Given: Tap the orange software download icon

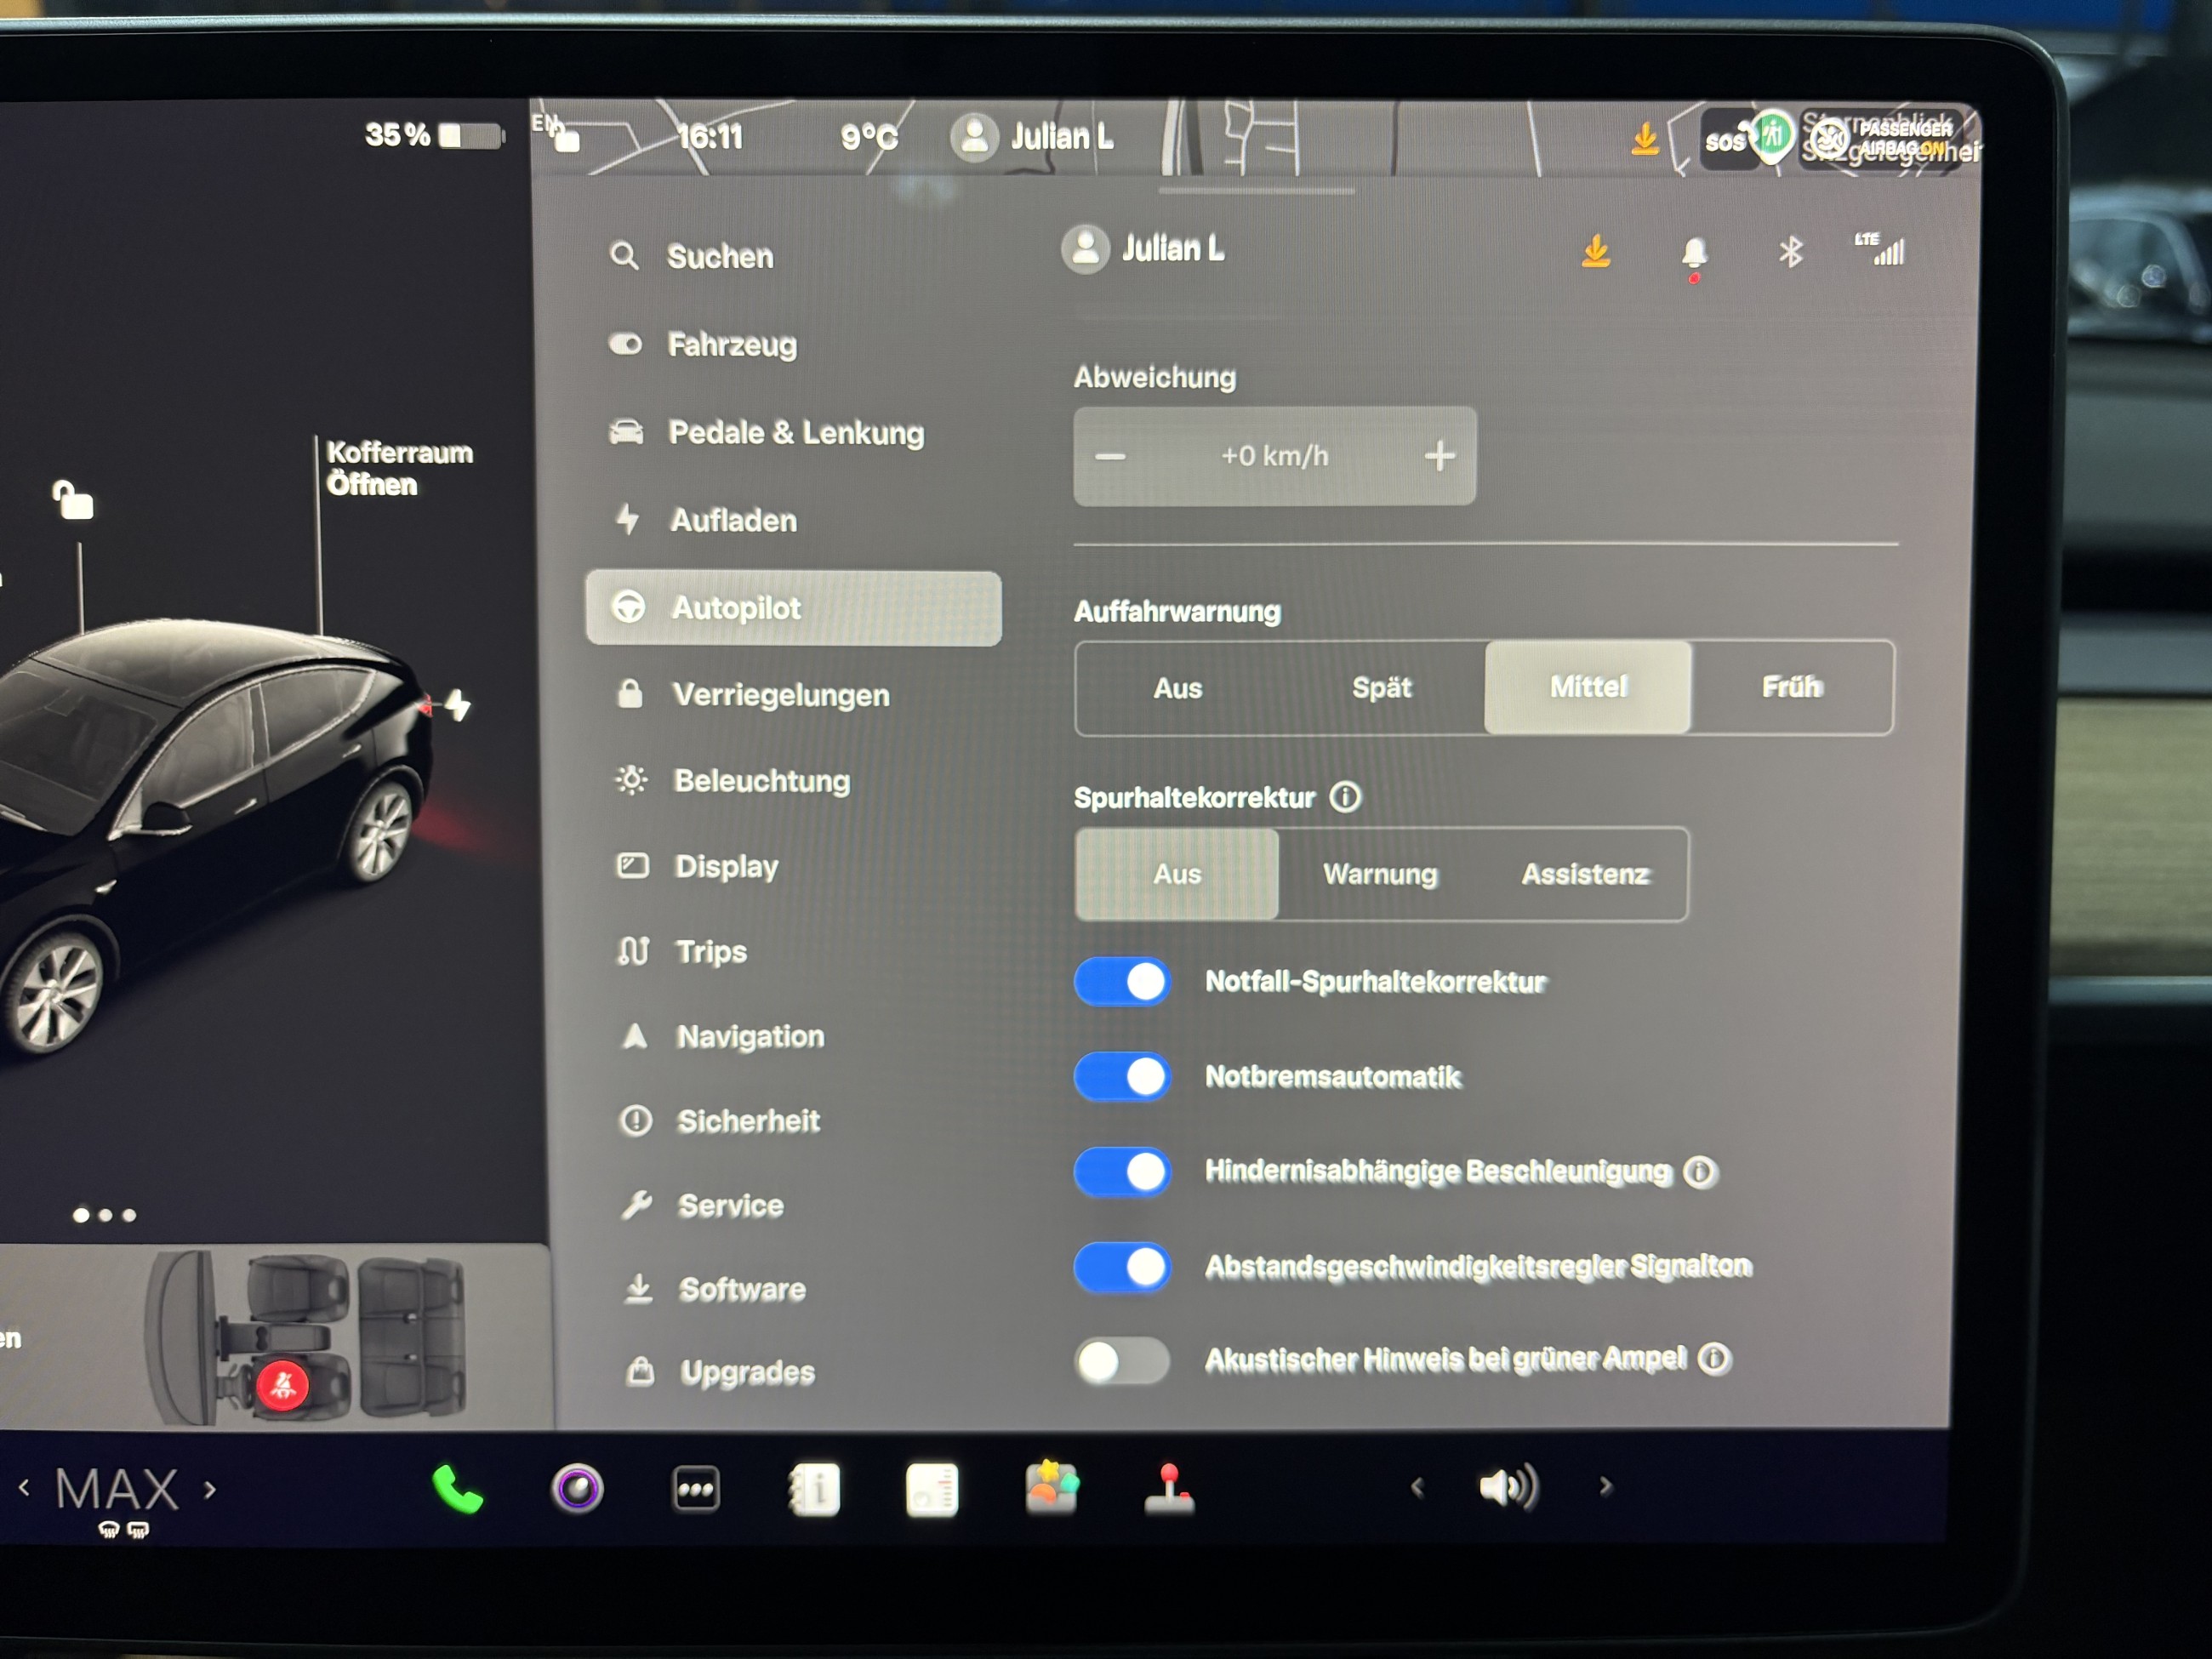Looking at the screenshot, I should pos(1596,251).
